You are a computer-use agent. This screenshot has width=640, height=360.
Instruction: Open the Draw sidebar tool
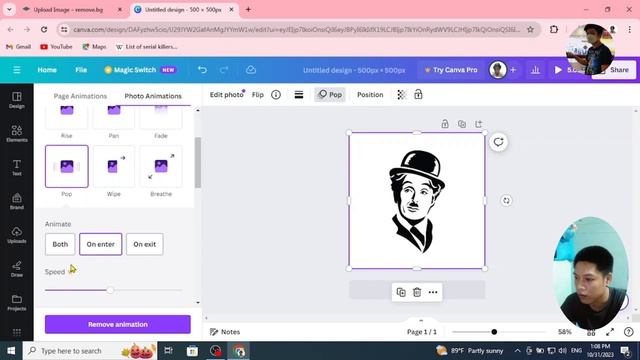click(x=17, y=269)
